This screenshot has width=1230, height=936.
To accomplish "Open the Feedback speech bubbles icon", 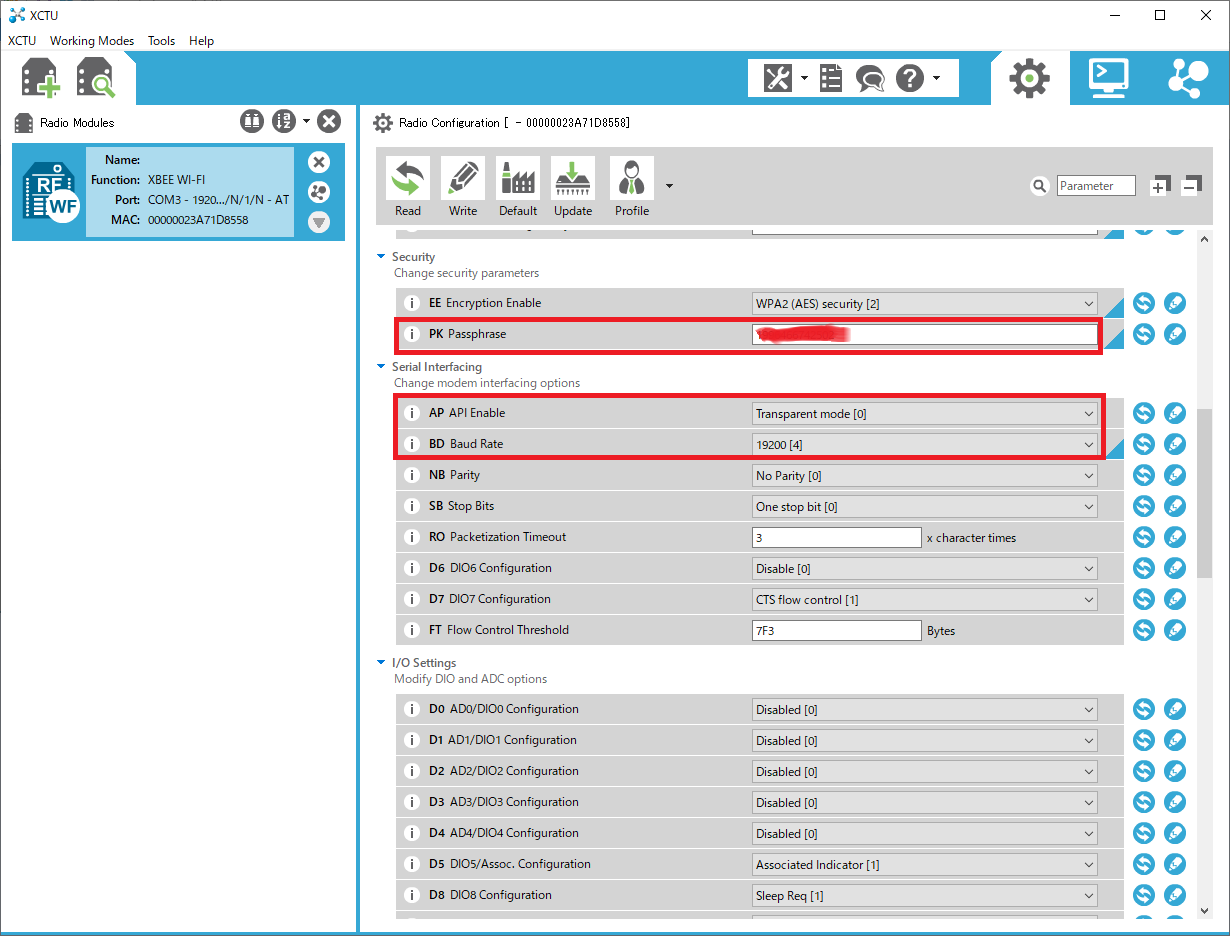I will (x=870, y=78).
